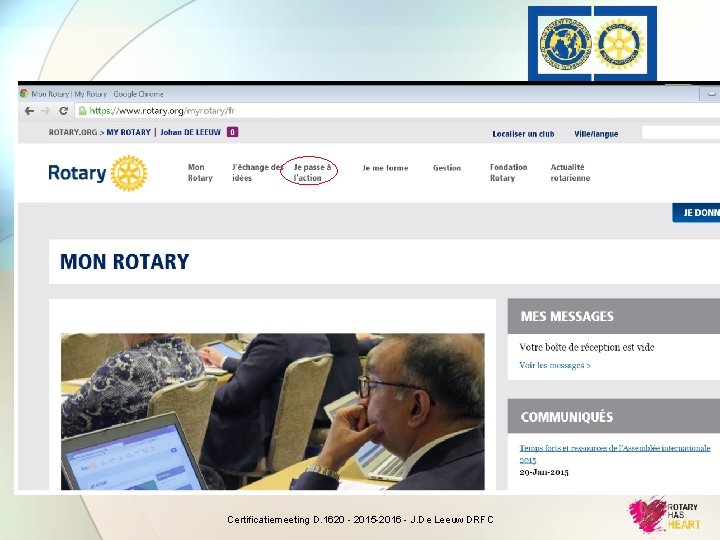Click the MY ROTARY breadcrumb link
720x540 pixels.
(129, 132)
